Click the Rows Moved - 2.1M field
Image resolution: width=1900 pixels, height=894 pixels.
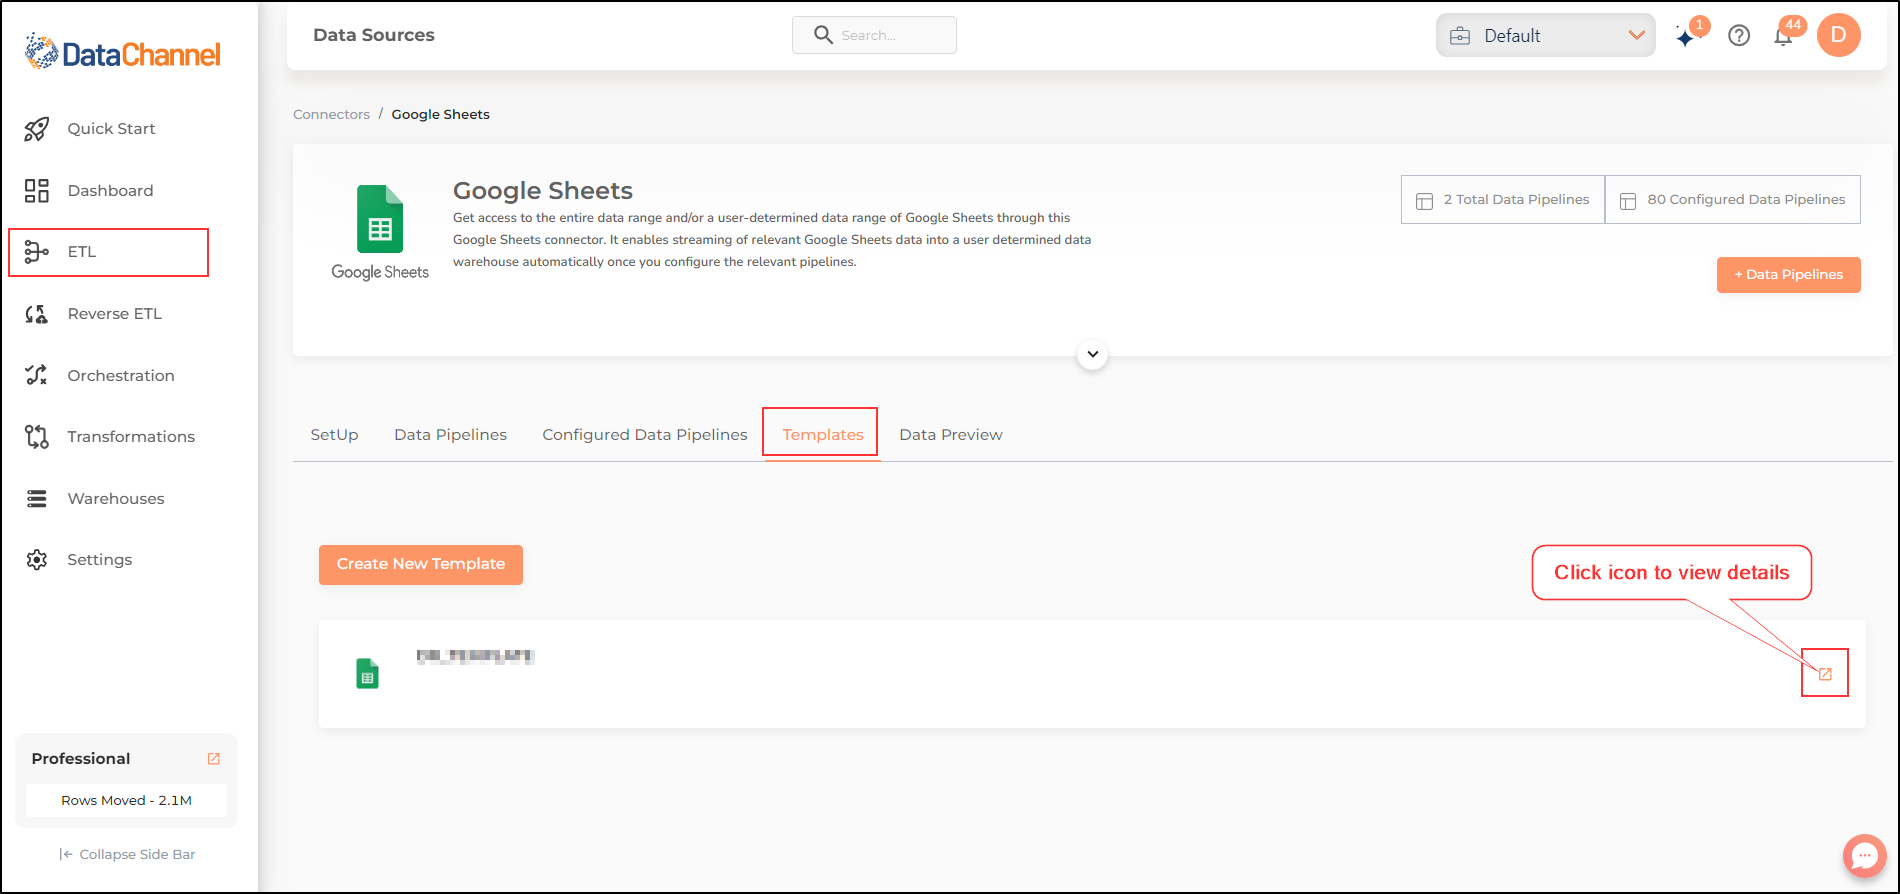(x=126, y=800)
